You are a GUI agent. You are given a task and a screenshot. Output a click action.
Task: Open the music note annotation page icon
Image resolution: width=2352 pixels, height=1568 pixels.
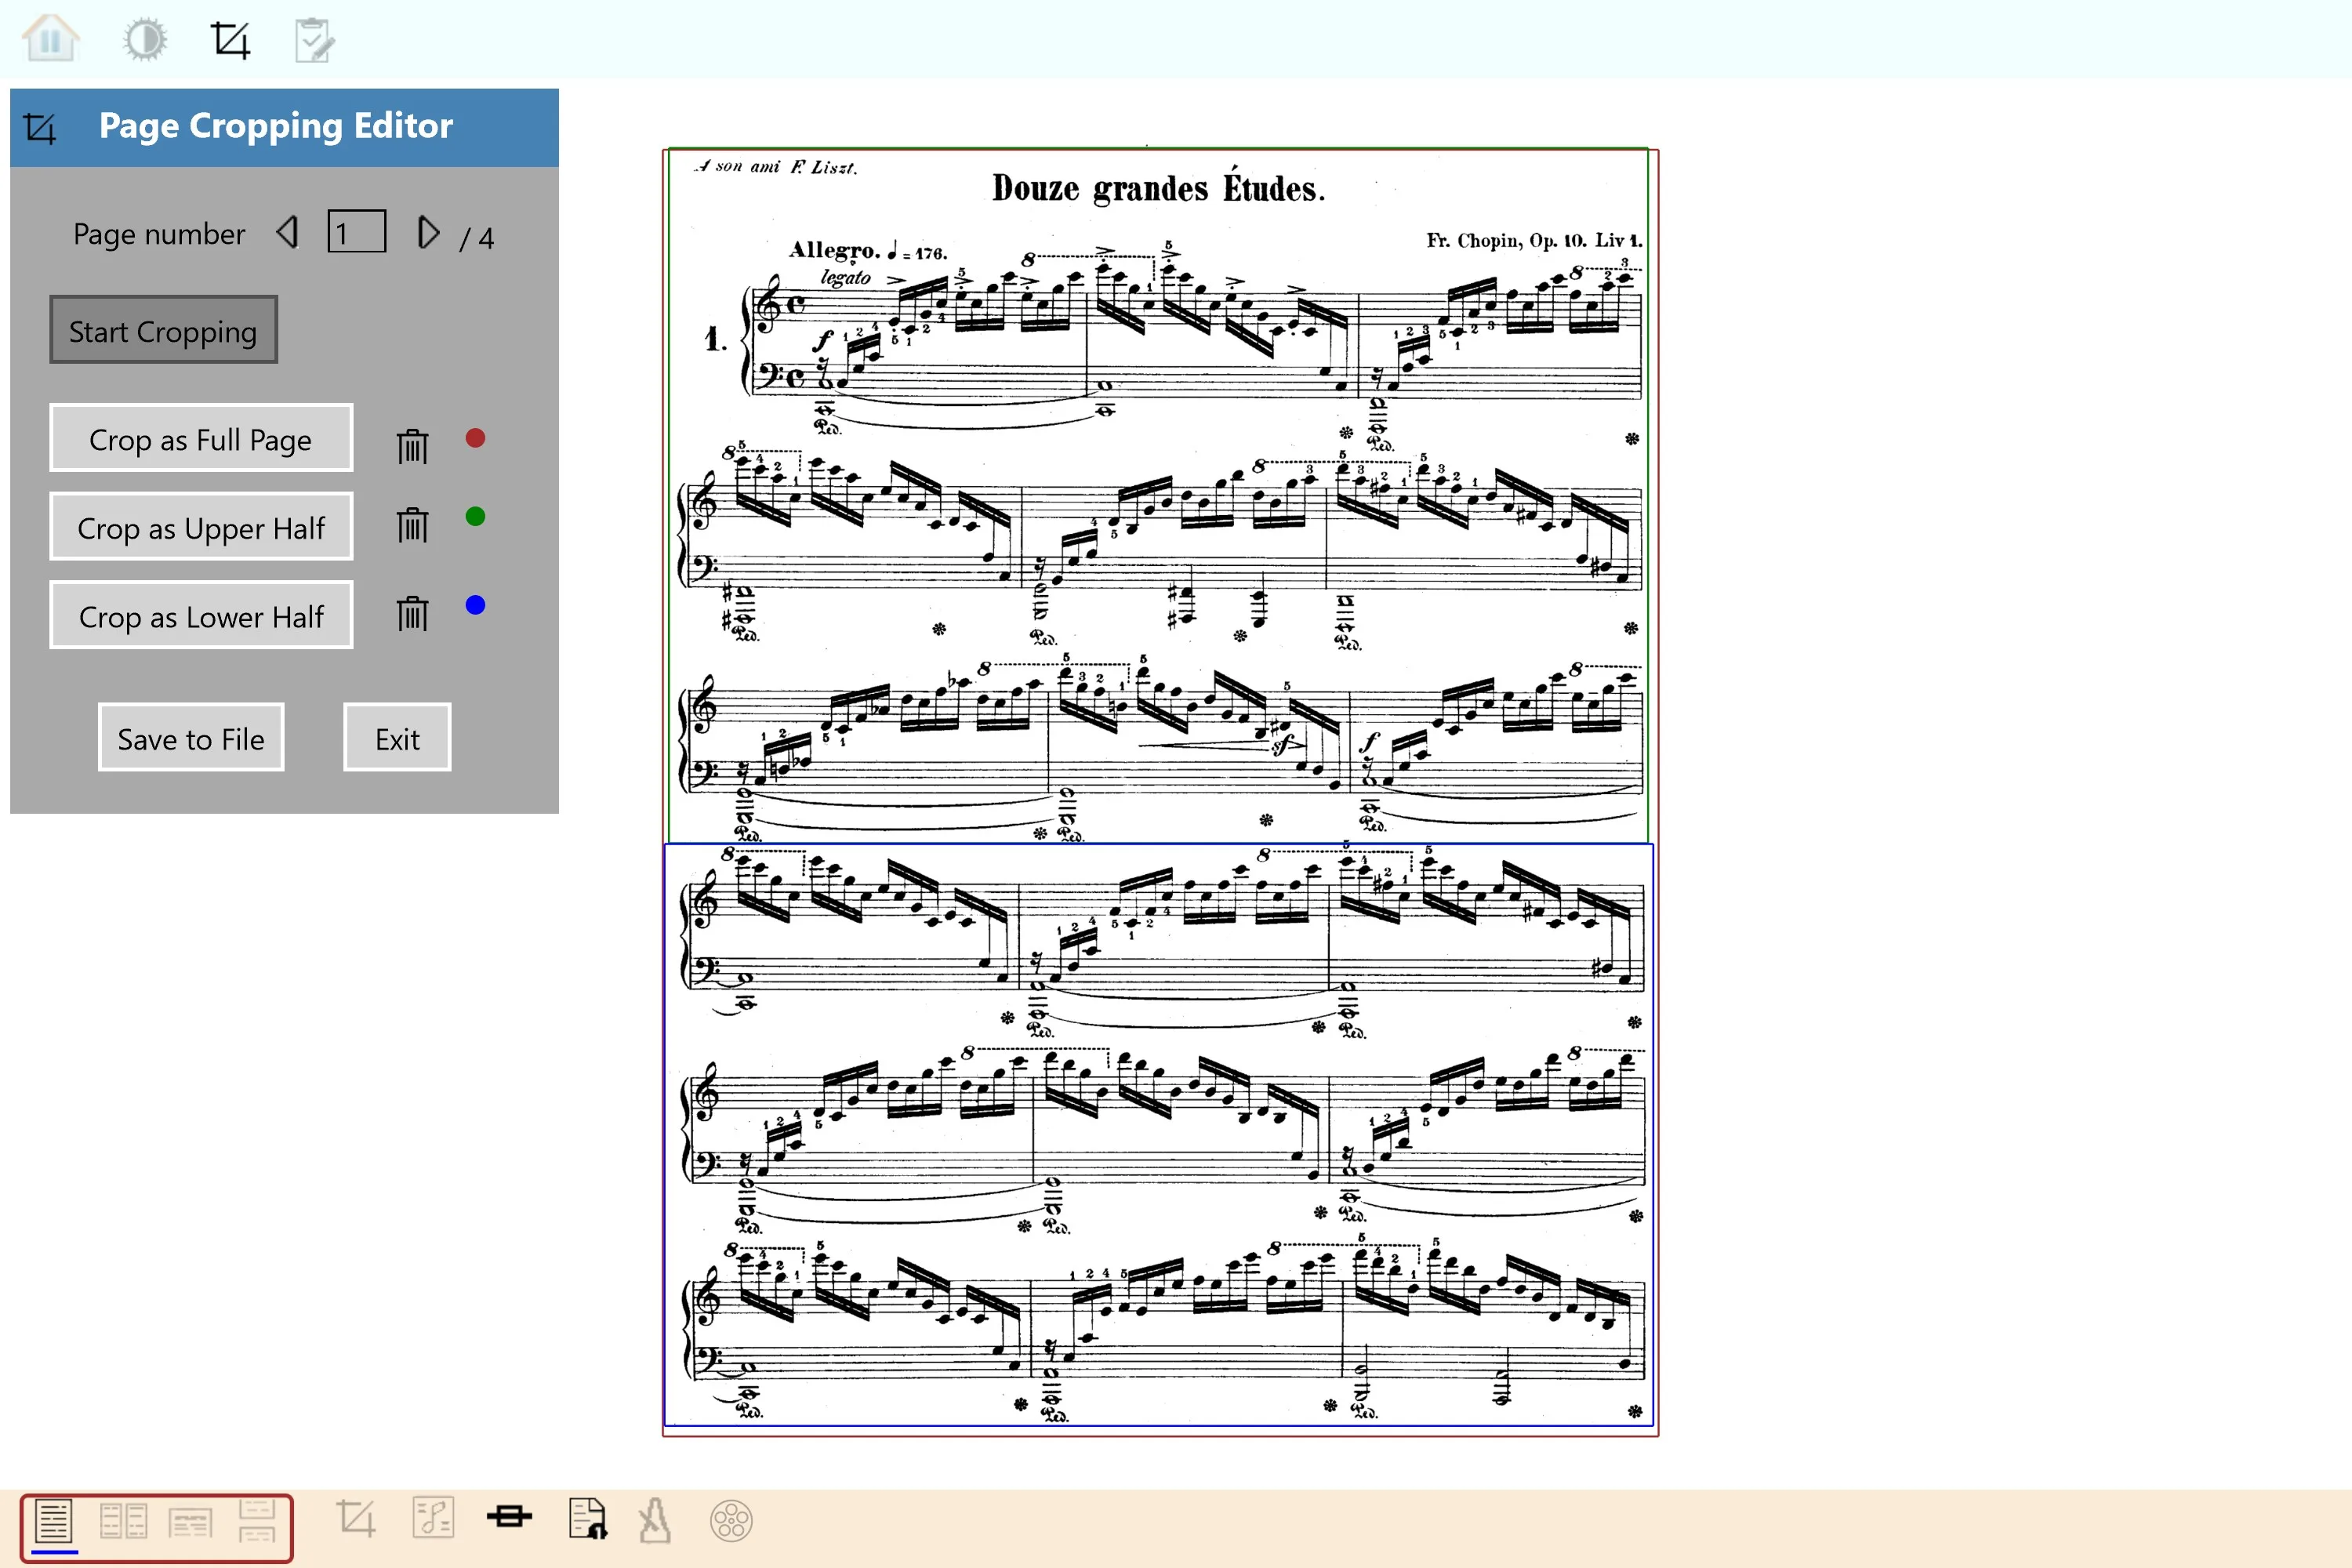coord(433,1519)
